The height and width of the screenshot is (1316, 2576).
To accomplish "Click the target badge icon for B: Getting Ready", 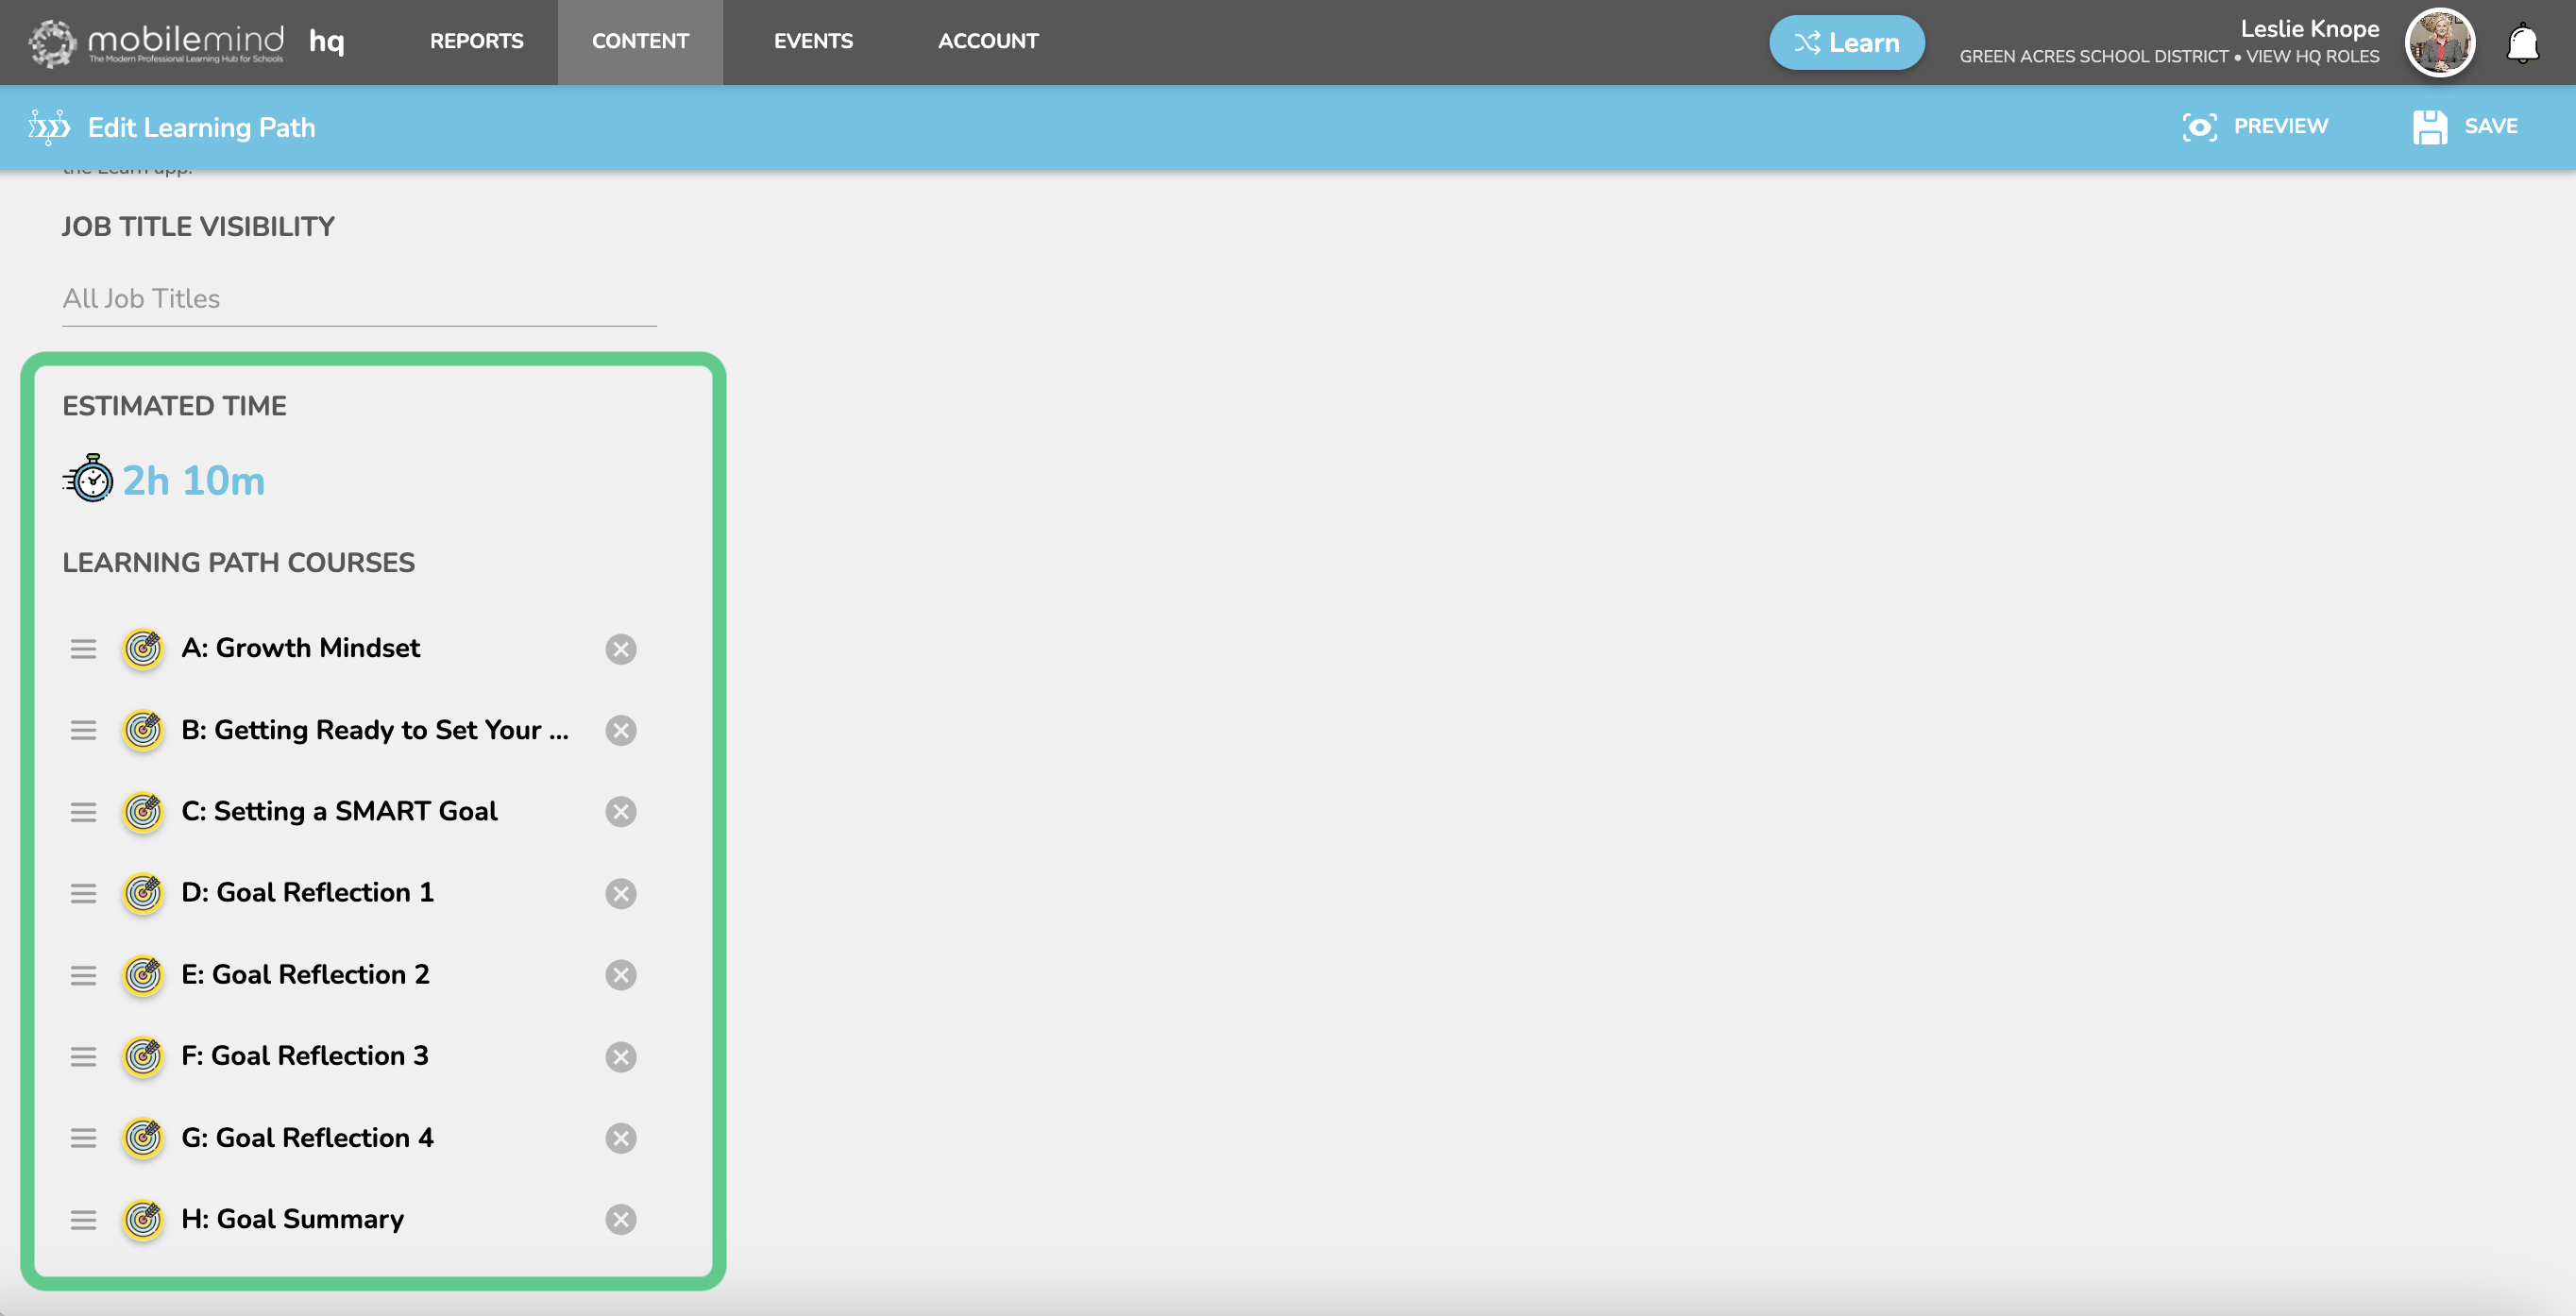I will [x=143, y=730].
